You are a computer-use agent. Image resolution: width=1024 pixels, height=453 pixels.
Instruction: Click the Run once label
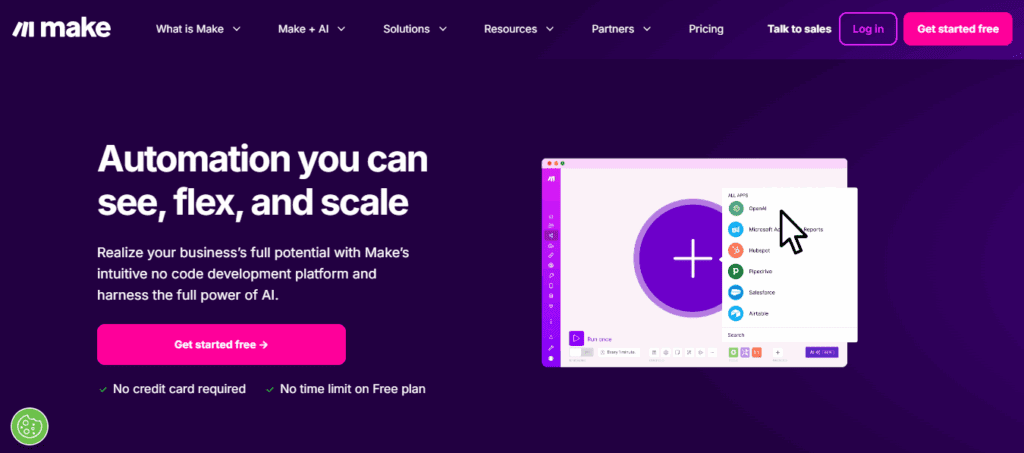(x=600, y=339)
